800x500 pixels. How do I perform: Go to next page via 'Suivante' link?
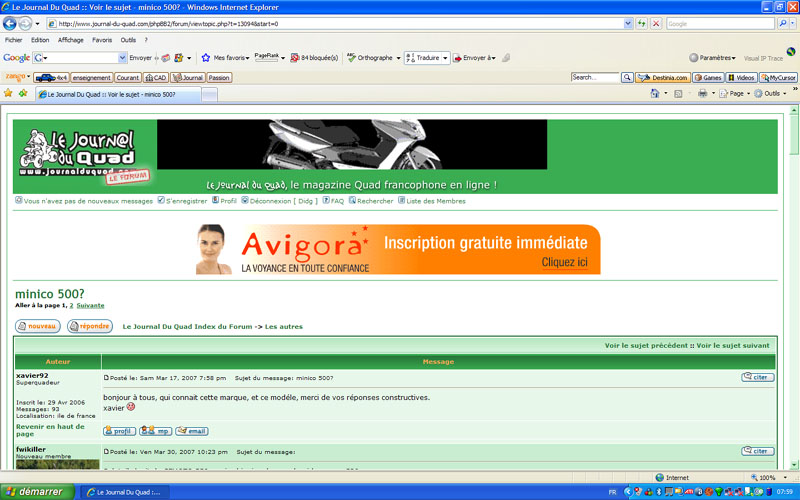pos(90,305)
